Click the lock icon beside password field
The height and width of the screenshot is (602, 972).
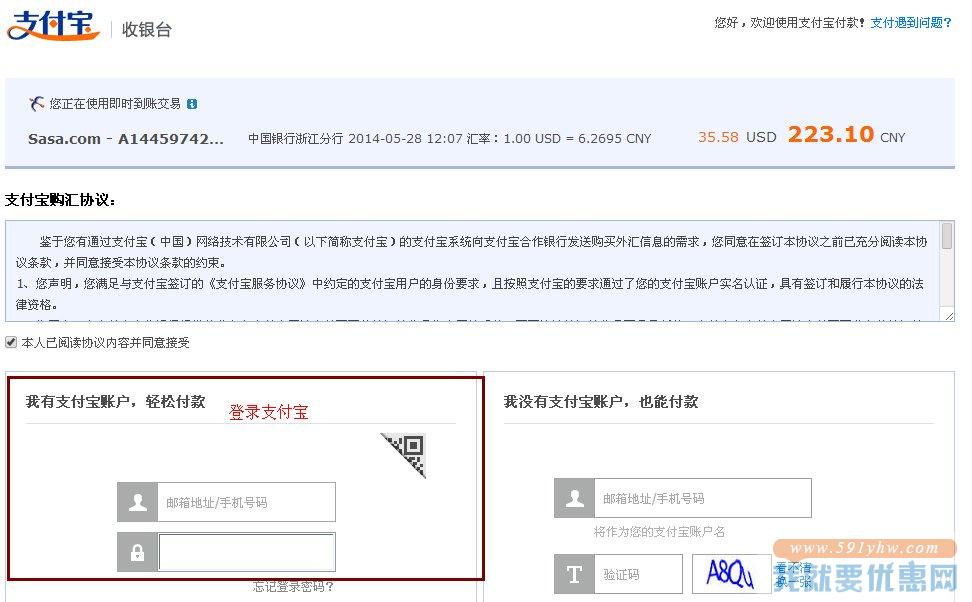(x=138, y=552)
